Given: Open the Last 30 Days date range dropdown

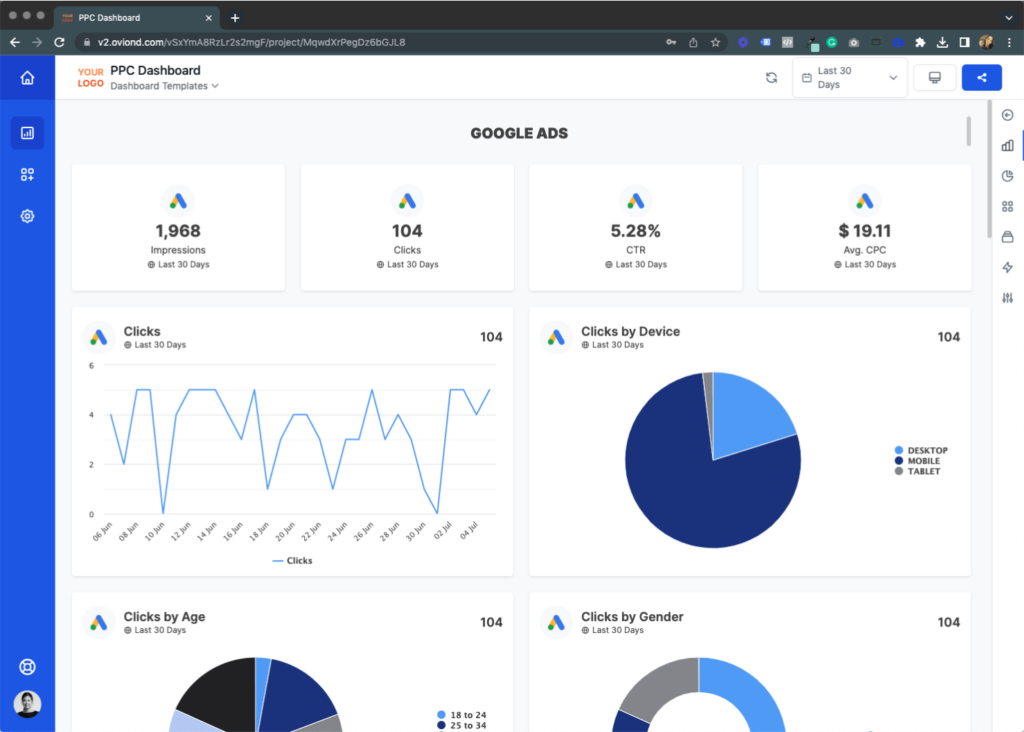Looking at the screenshot, I should pos(850,78).
